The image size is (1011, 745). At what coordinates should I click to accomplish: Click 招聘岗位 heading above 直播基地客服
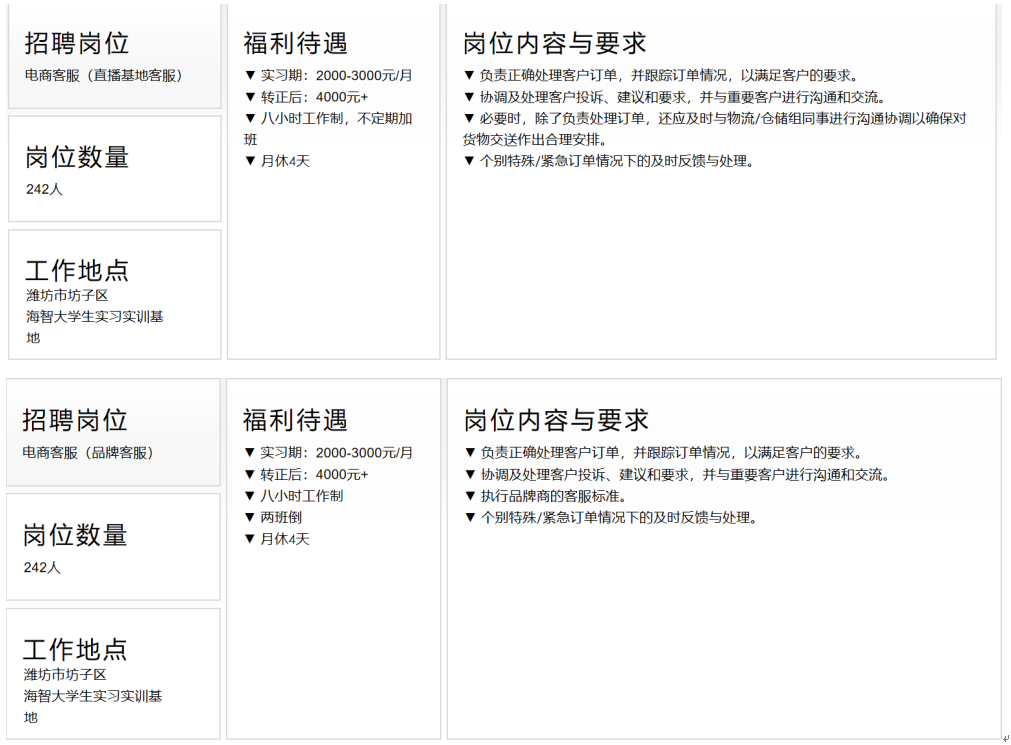point(77,43)
